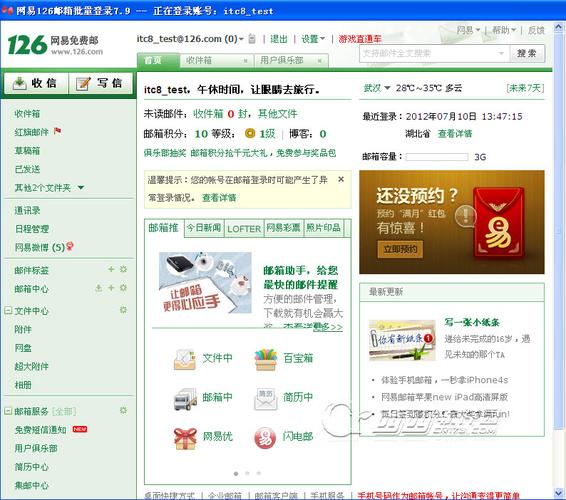The height and width of the screenshot is (500, 566).
Task: Click the red NEW badge beside 免费短信通知
Action: [x=80, y=429]
